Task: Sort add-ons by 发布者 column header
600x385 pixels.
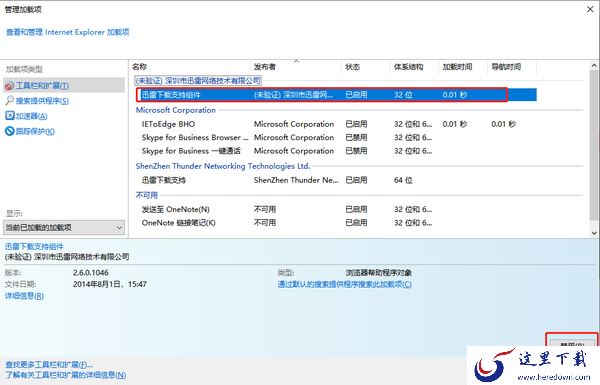Action: [x=265, y=67]
